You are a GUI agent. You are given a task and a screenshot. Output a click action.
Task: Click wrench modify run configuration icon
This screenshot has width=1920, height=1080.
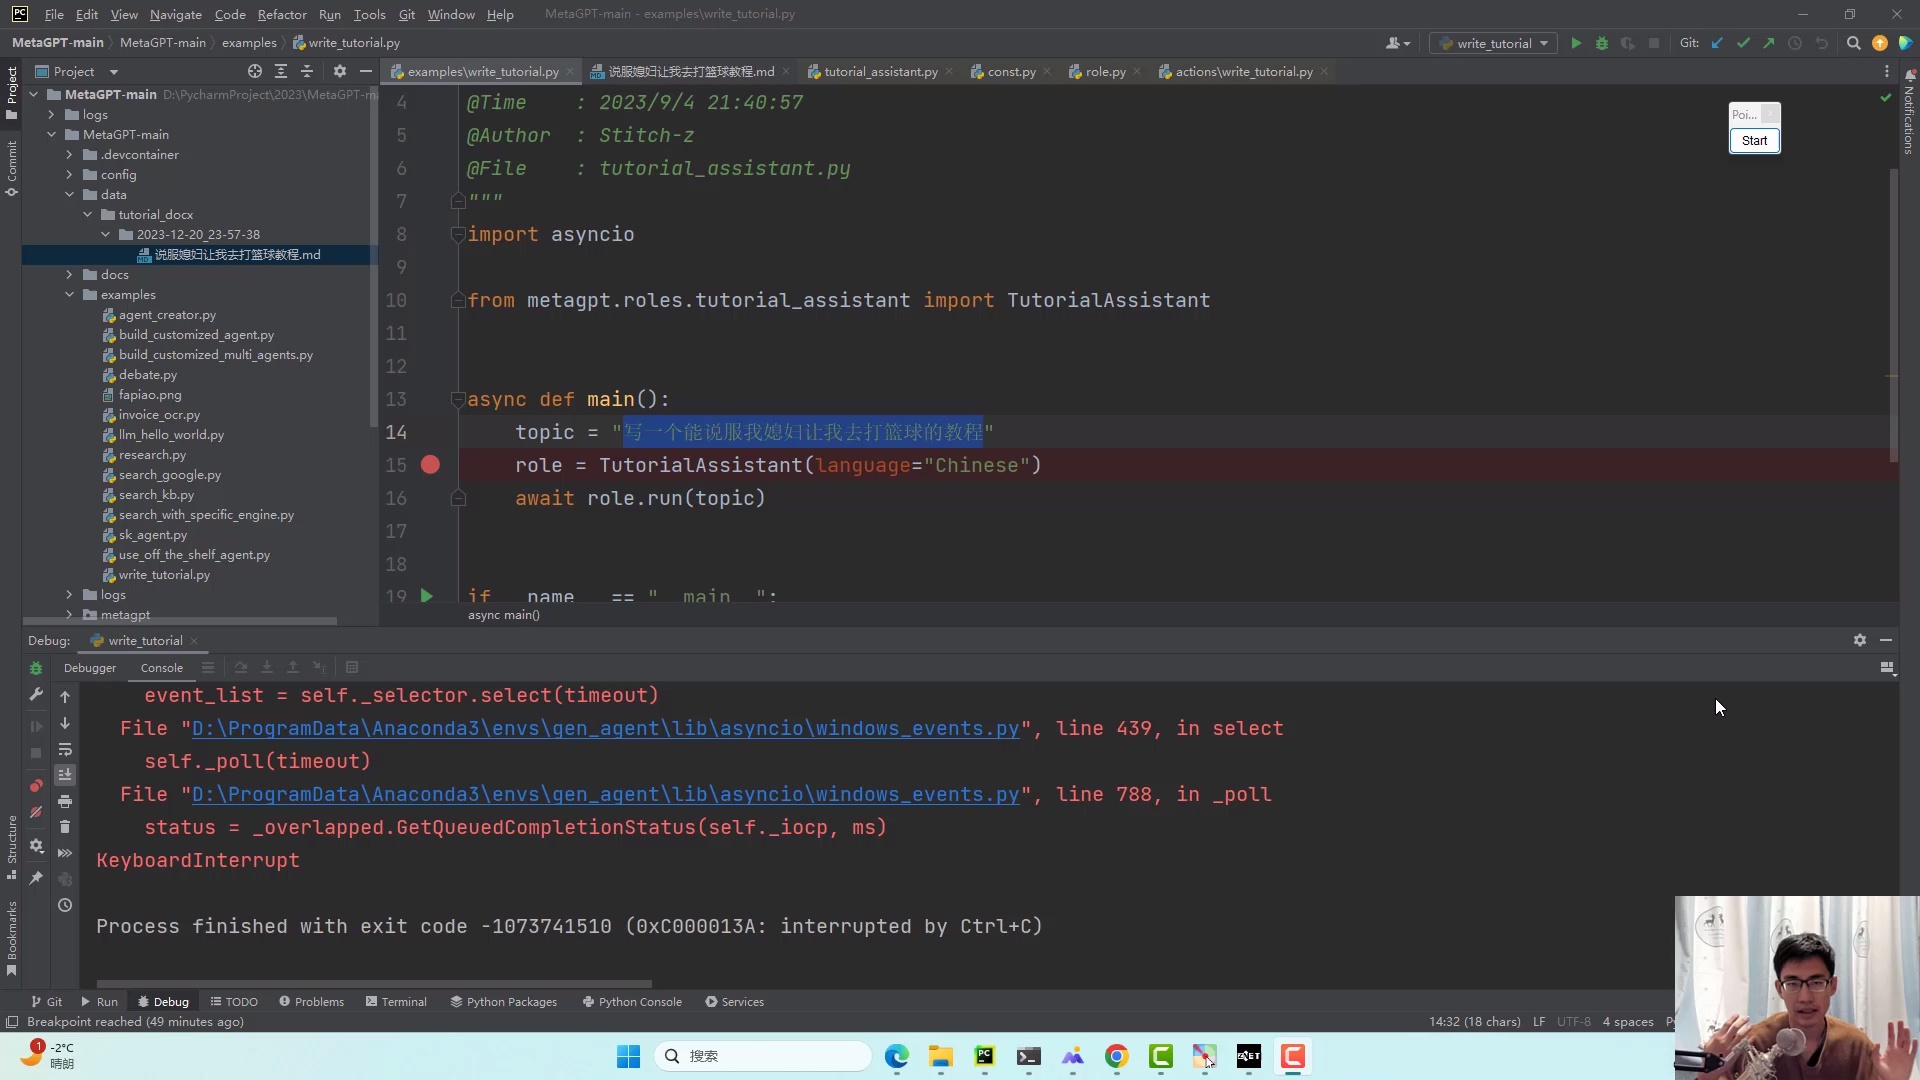pos(36,694)
